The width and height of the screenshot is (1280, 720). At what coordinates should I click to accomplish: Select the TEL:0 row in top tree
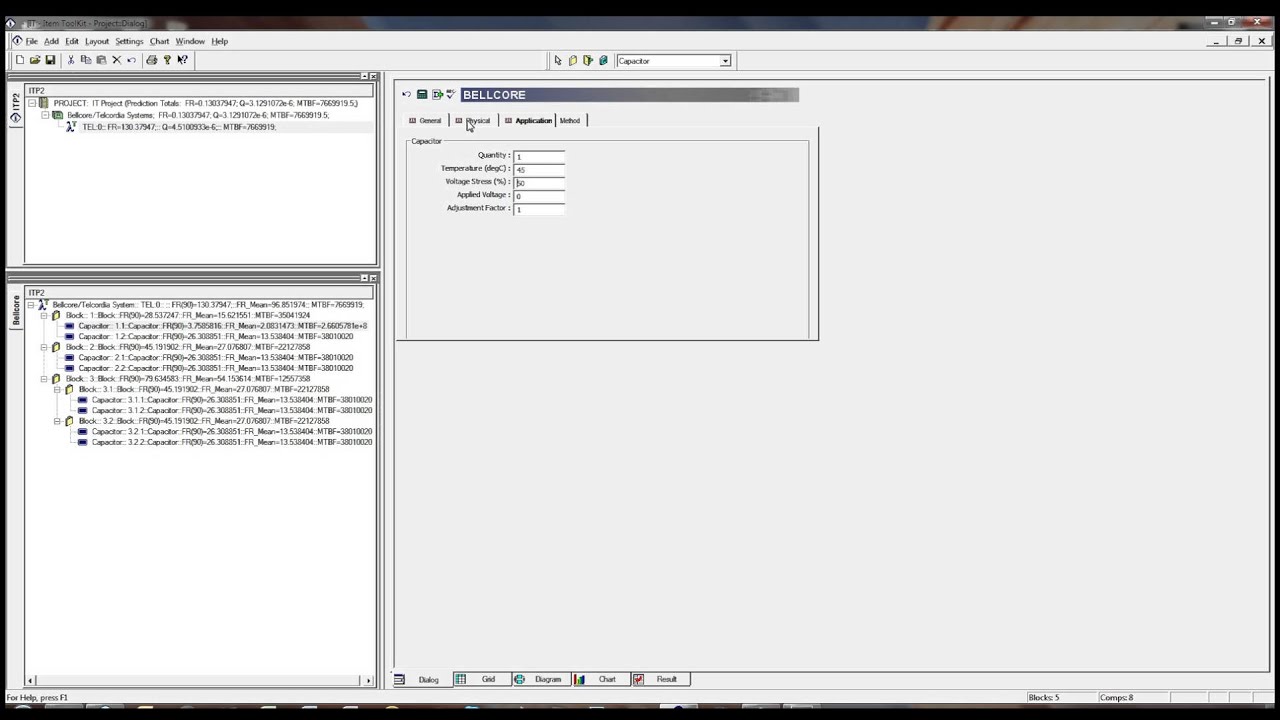(179, 127)
